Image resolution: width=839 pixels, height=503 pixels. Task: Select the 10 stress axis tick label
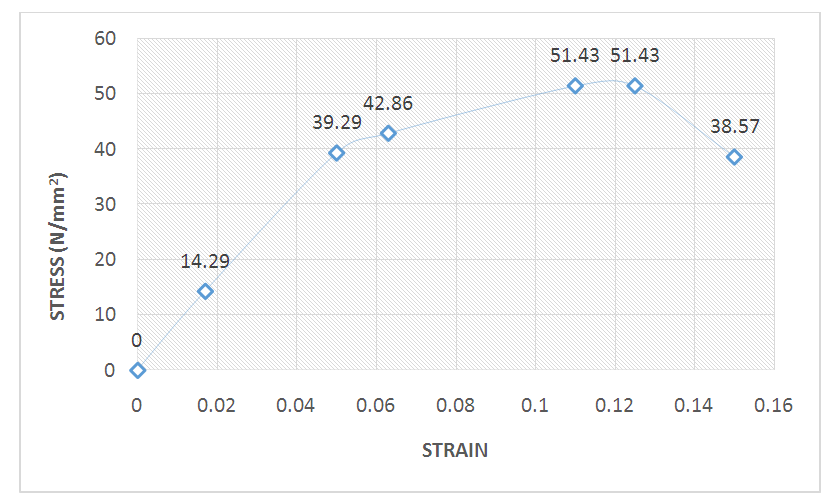pos(105,315)
